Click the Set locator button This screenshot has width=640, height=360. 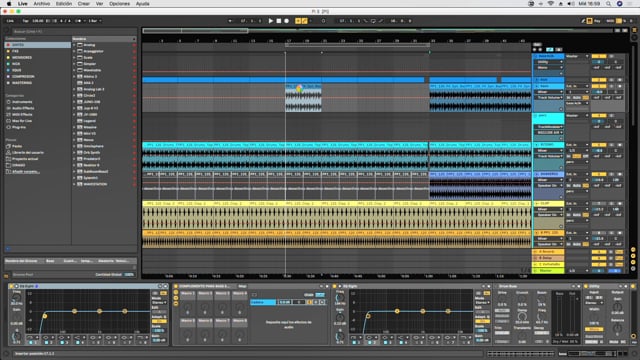coord(537,44)
